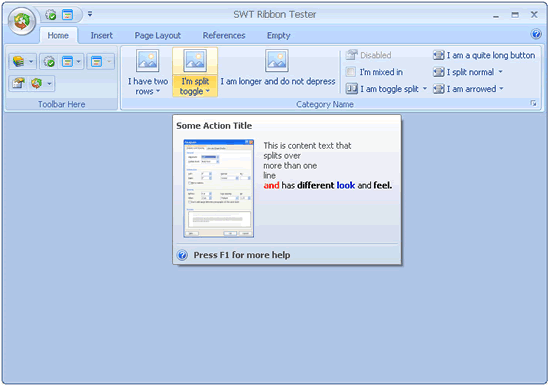Switch to the Home tab
Viewport: 550px width, 386px height.
[x=58, y=35]
